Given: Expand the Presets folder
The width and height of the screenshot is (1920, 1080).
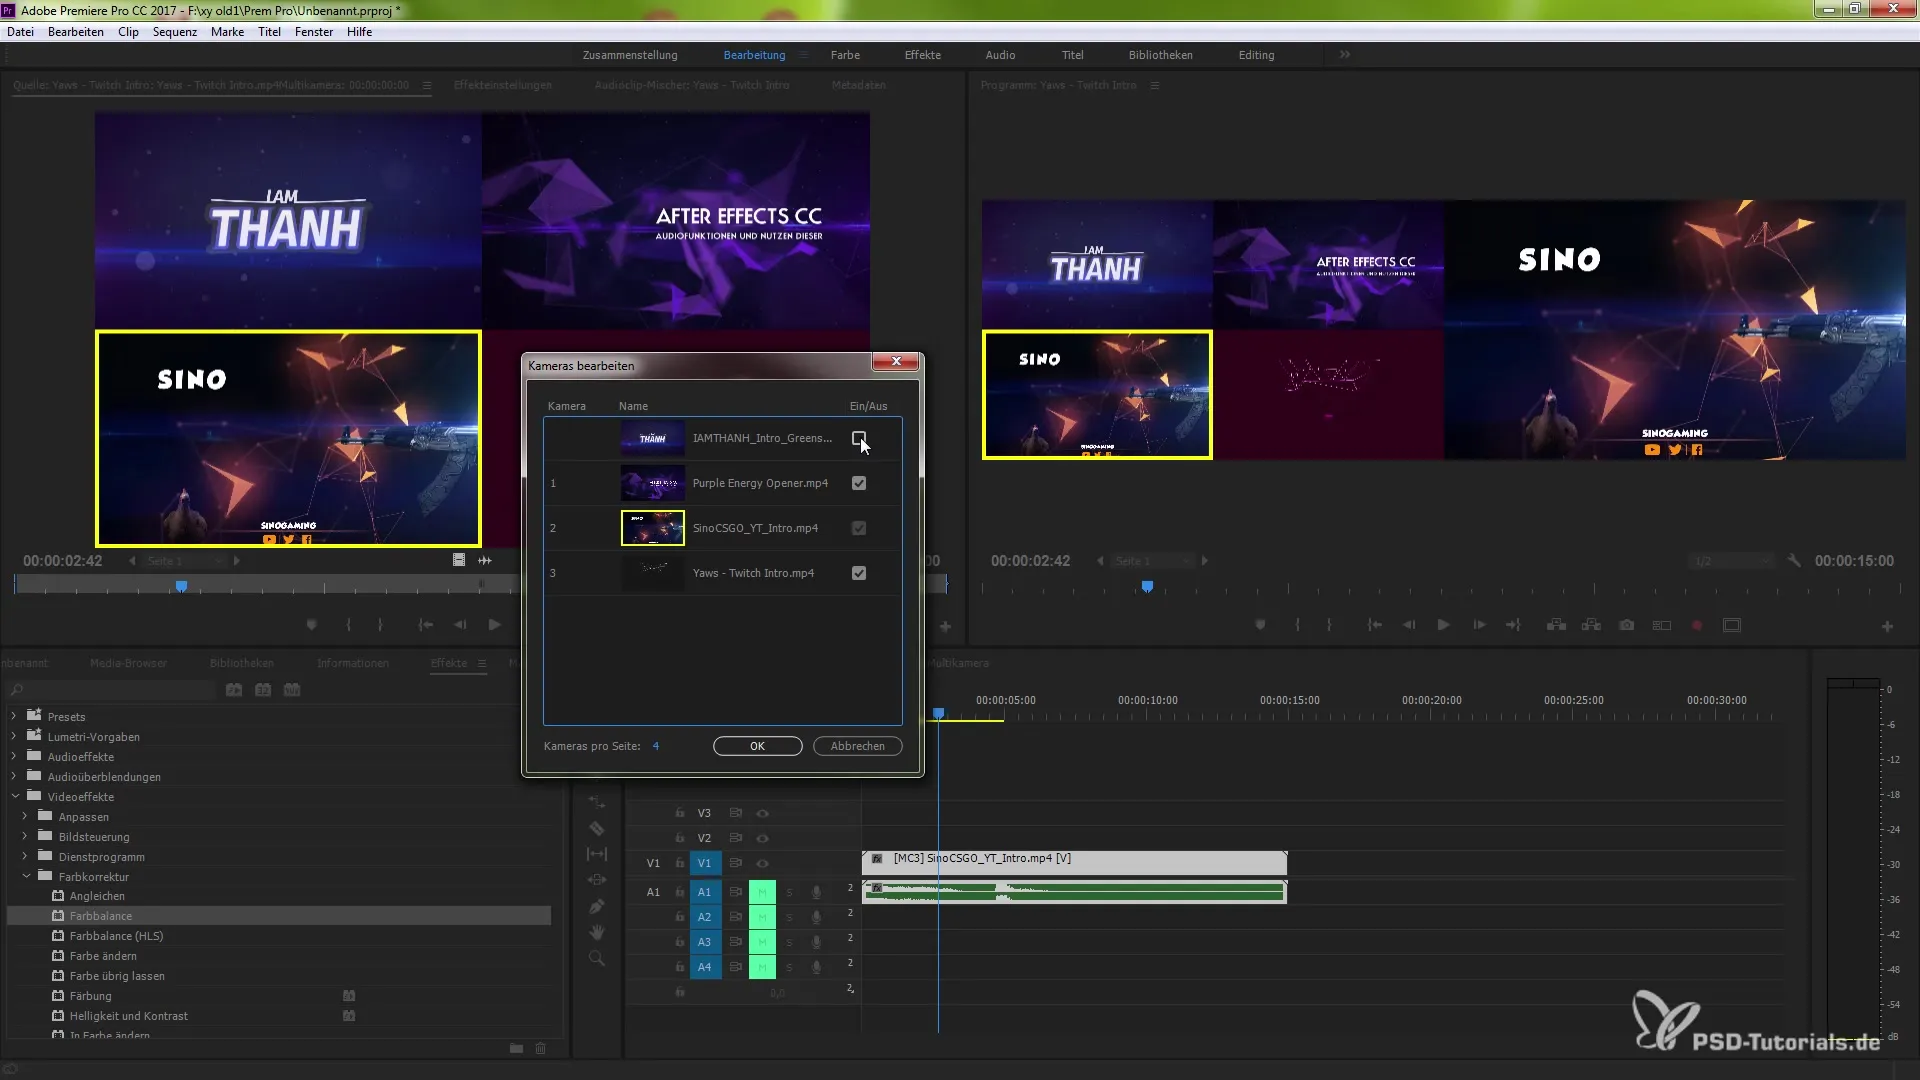Looking at the screenshot, I should [14, 716].
